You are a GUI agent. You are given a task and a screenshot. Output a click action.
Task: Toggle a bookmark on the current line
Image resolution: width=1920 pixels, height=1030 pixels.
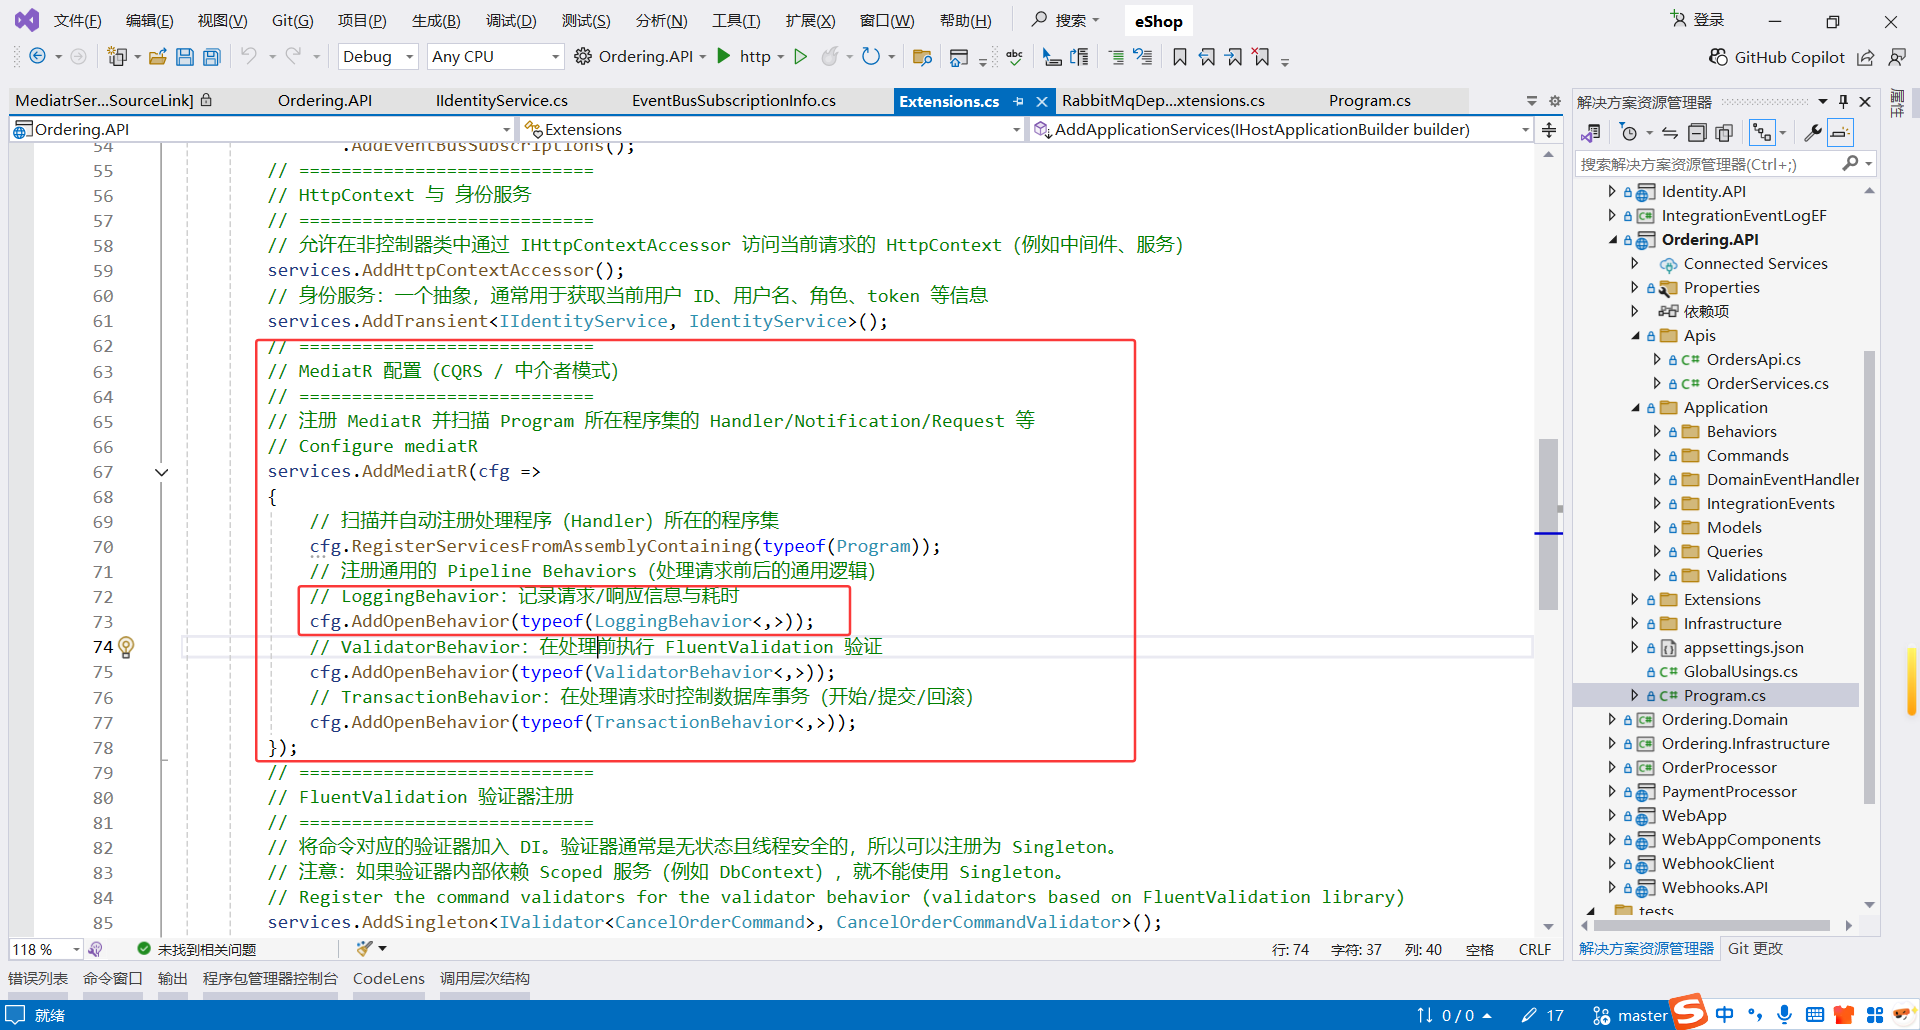(x=1179, y=57)
